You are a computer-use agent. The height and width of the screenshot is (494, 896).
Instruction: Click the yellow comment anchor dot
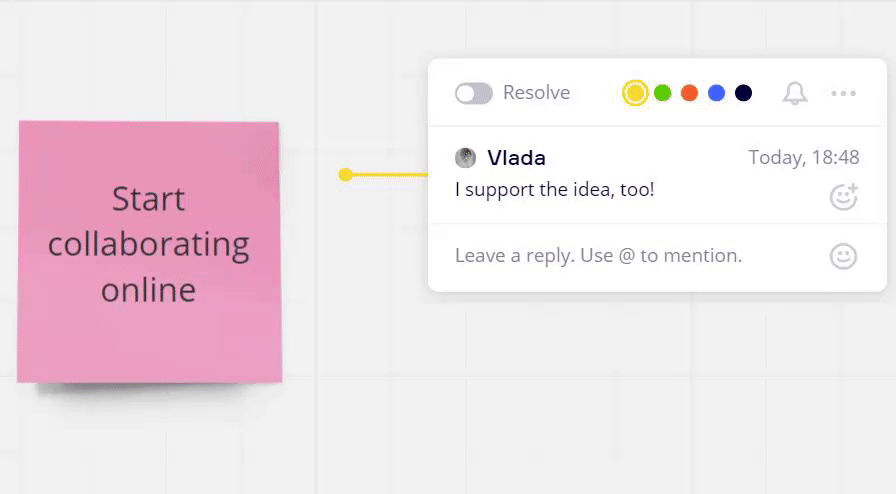pos(345,175)
